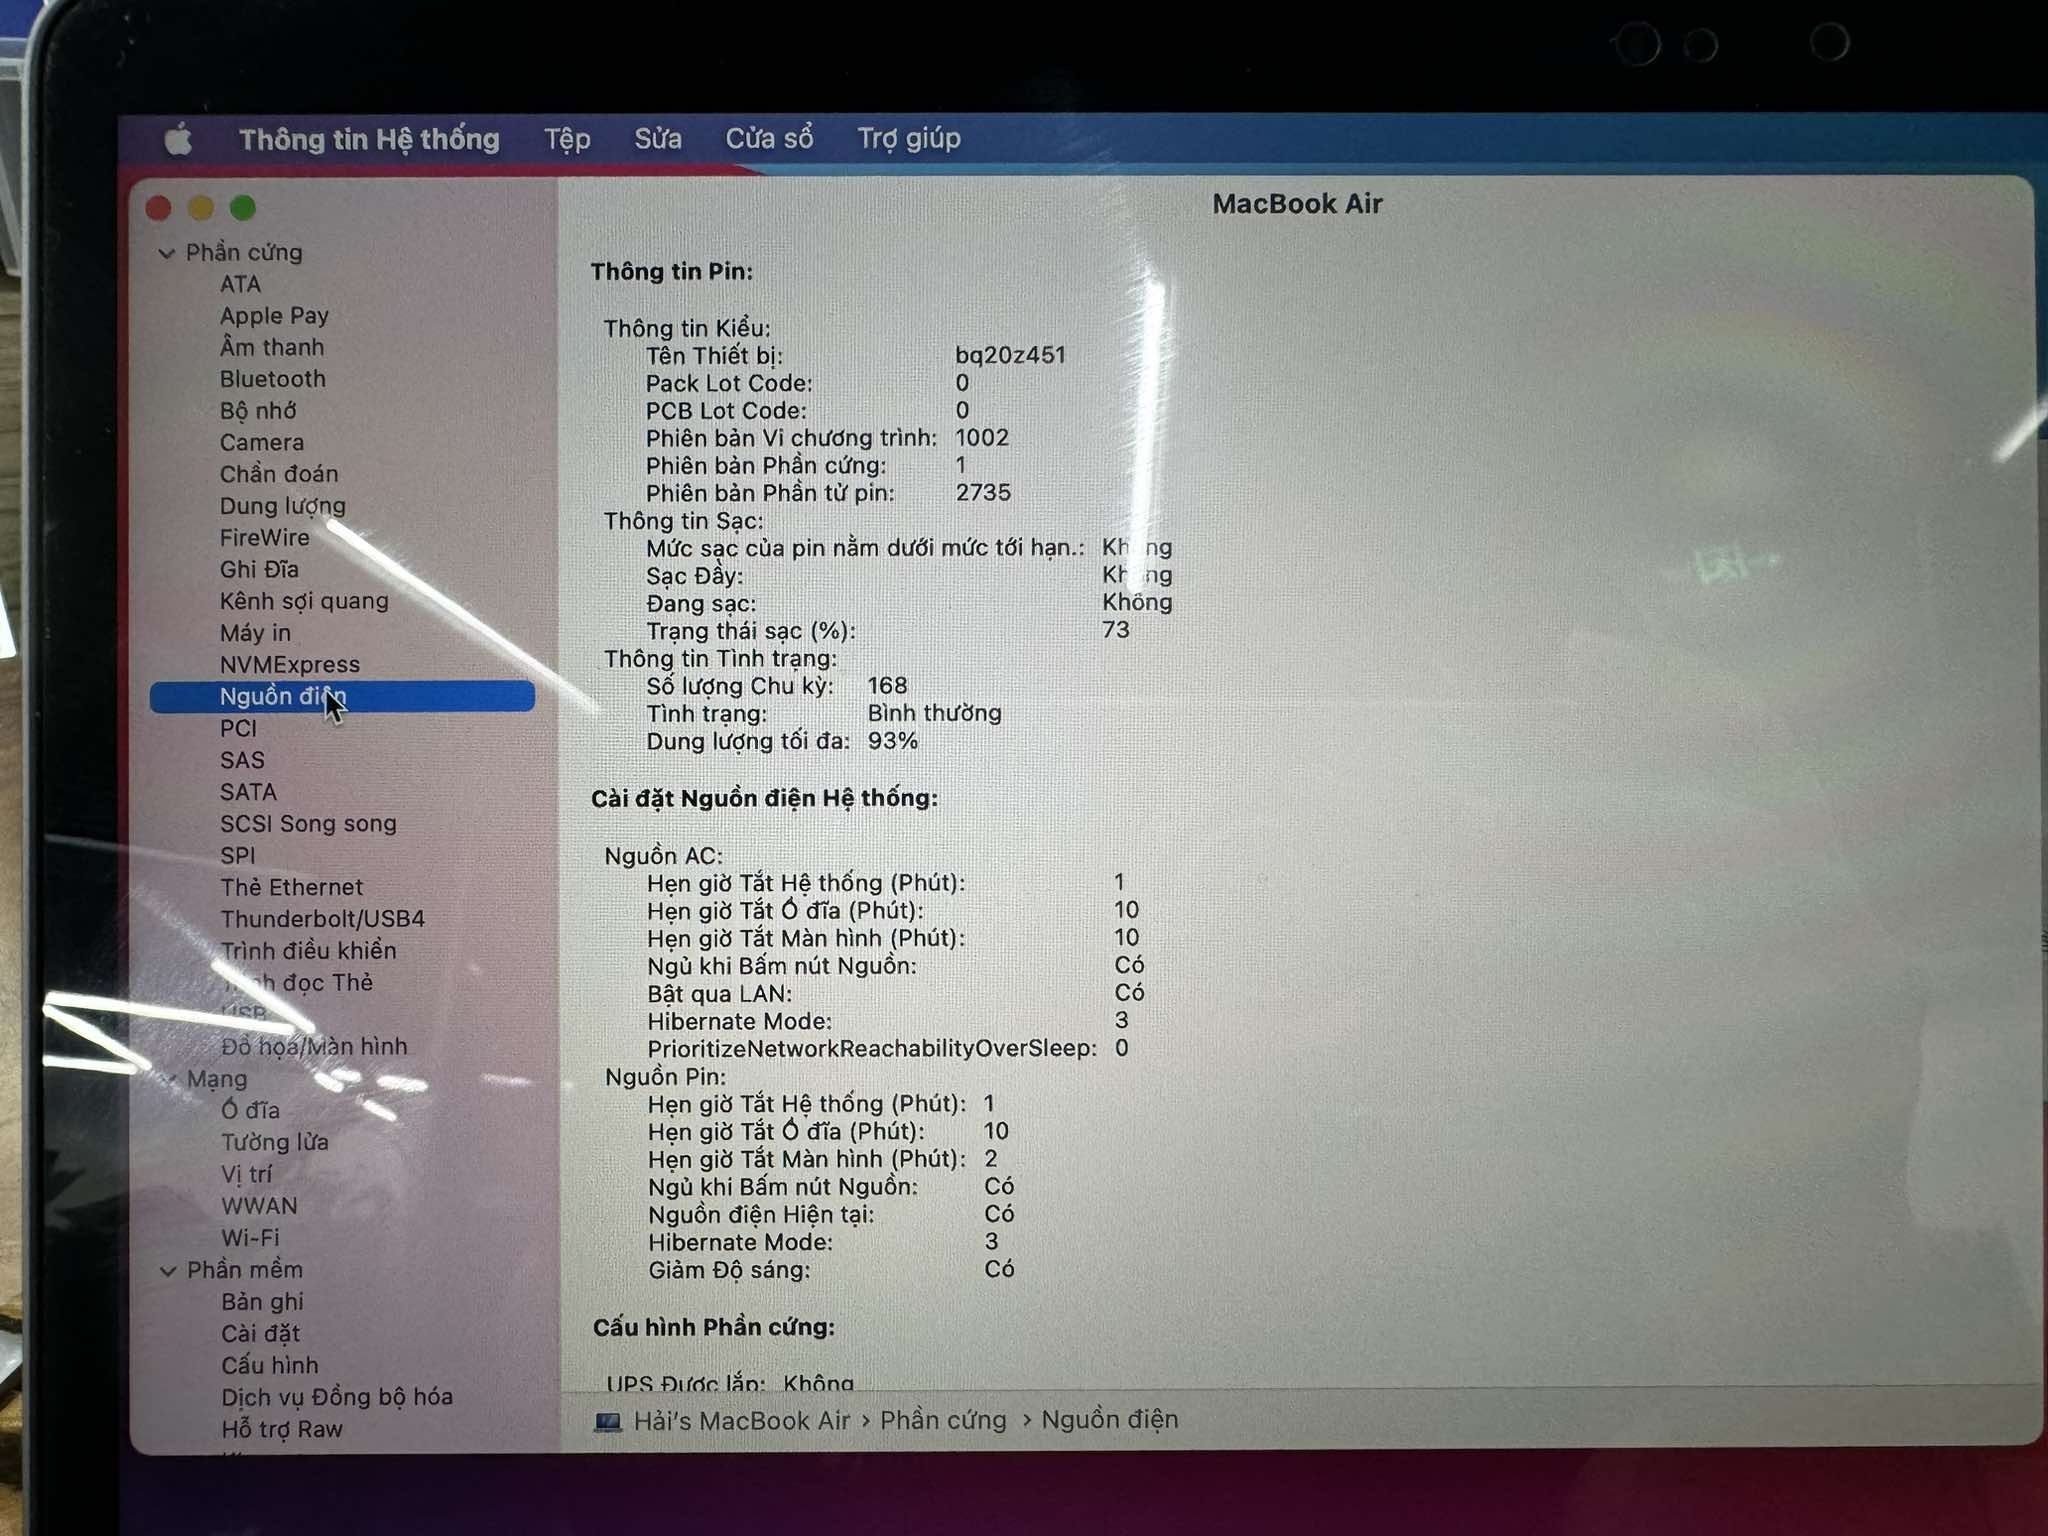Viewport: 2048px width, 1536px height.
Task: Click Phần cứng in the path bar
Action: pos(943,1420)
